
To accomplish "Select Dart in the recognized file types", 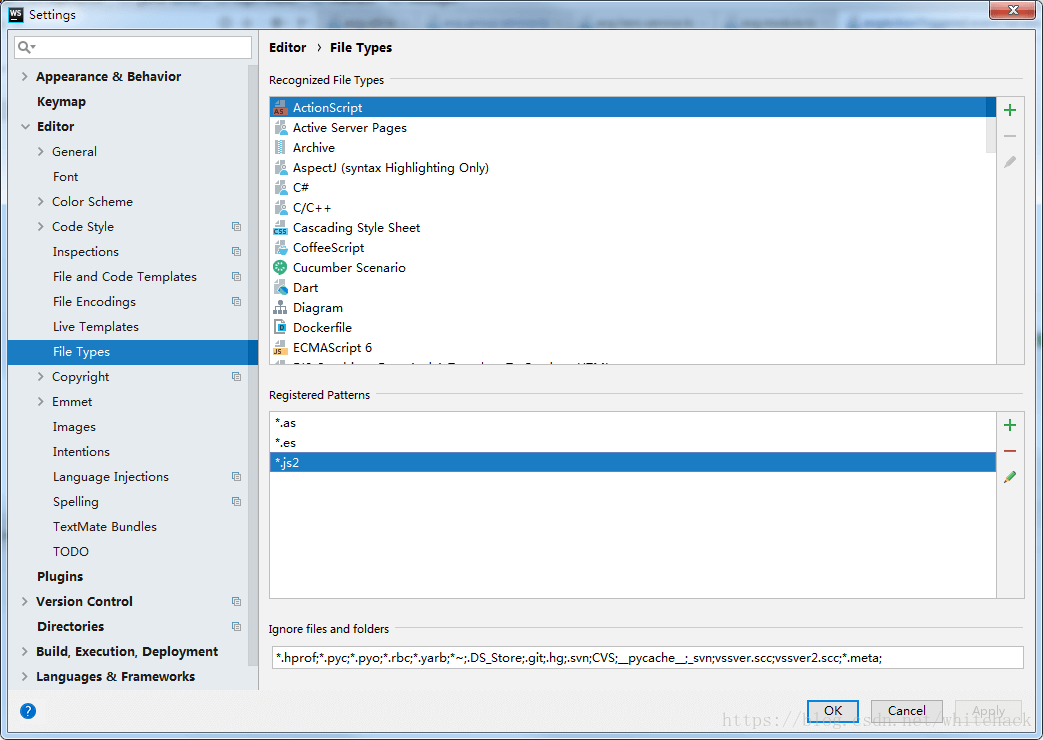I will [305, 288].
